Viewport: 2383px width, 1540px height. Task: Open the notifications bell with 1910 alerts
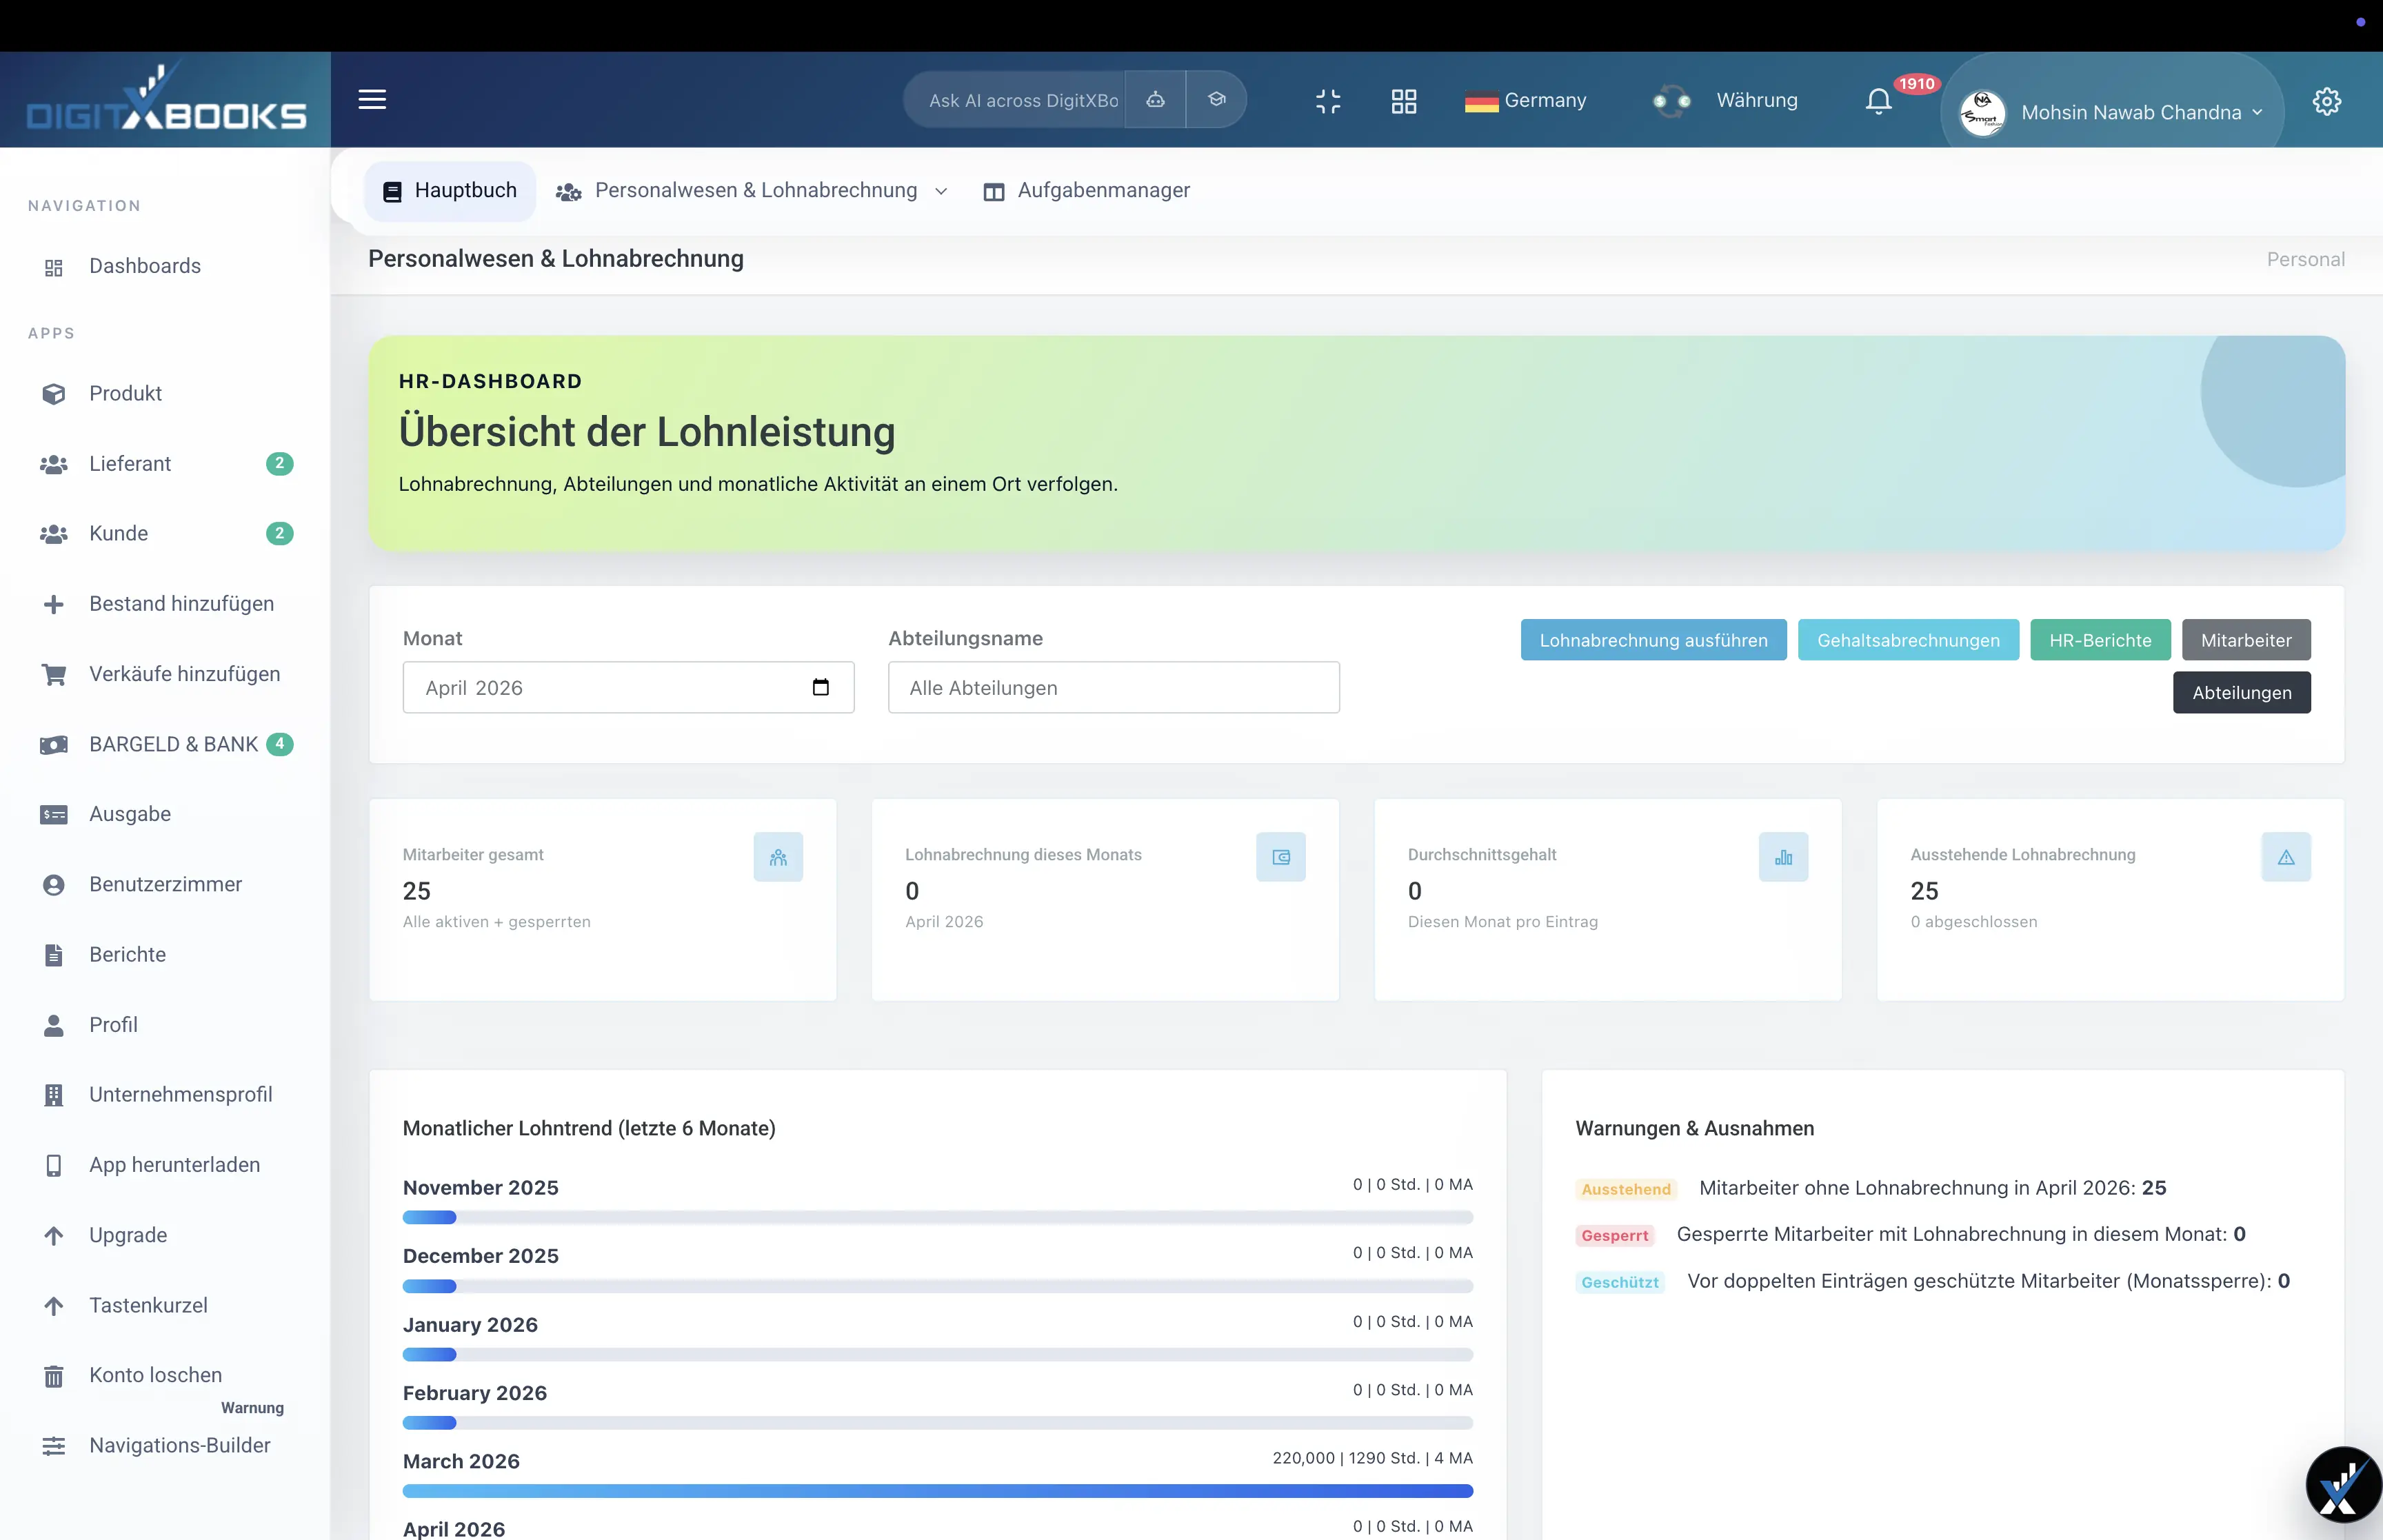pos(1878,100)
